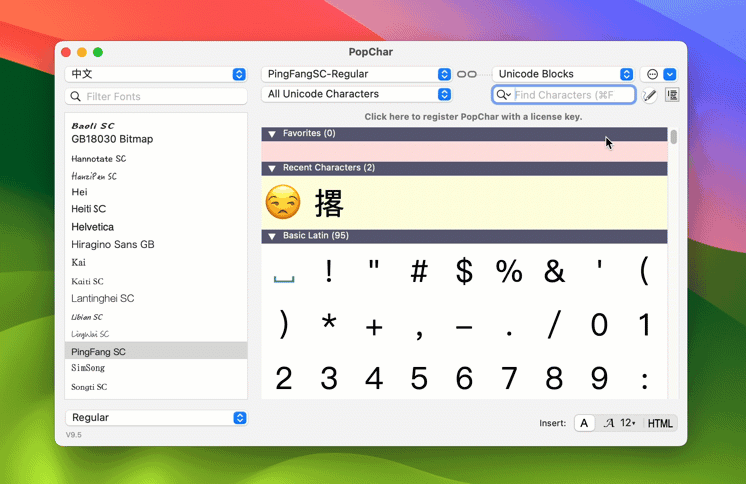The image size is (746, 484).
Task: Click the chain link icon beside font dropdown
Action: [x=466, y=74]
